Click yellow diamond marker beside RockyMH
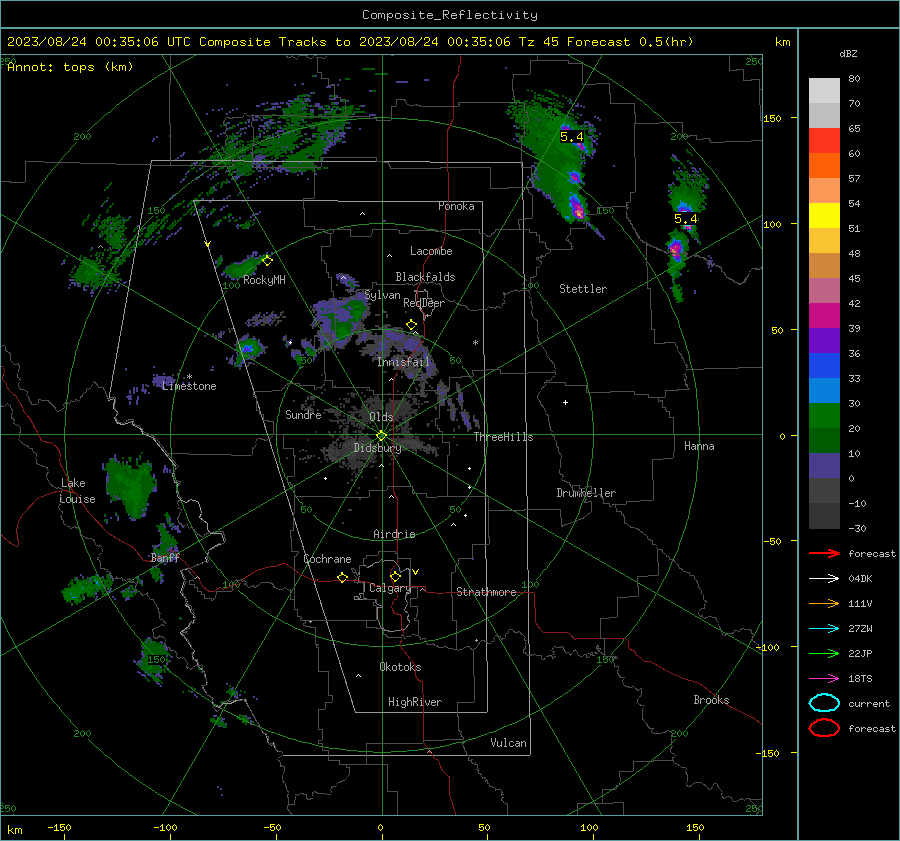This screenshot has height=841, width=900. pos(267,261)
